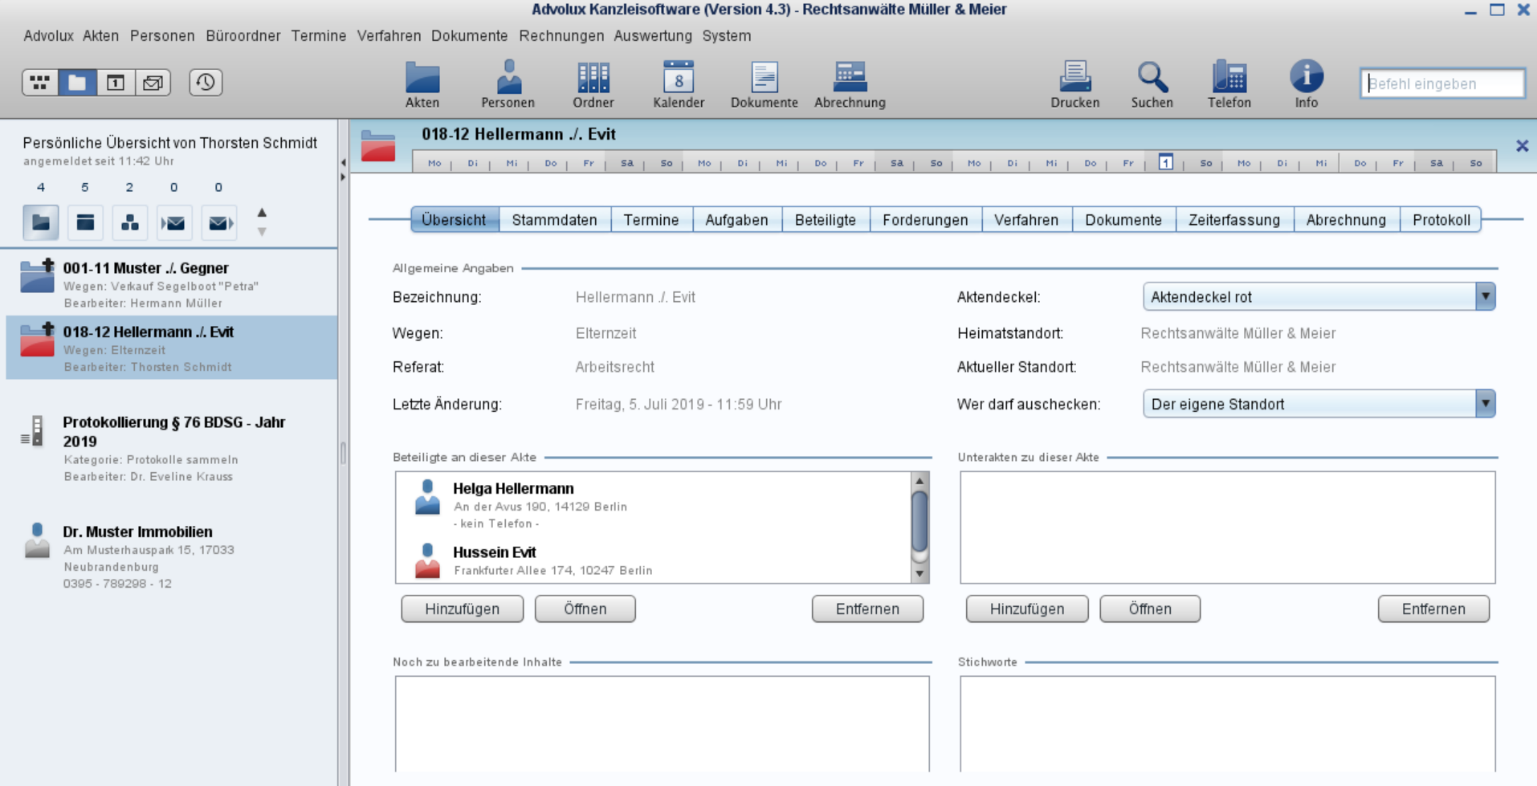Open the Dokumente toolbar icon
This screenshot has width=1537, height=786.
point(764,84)
